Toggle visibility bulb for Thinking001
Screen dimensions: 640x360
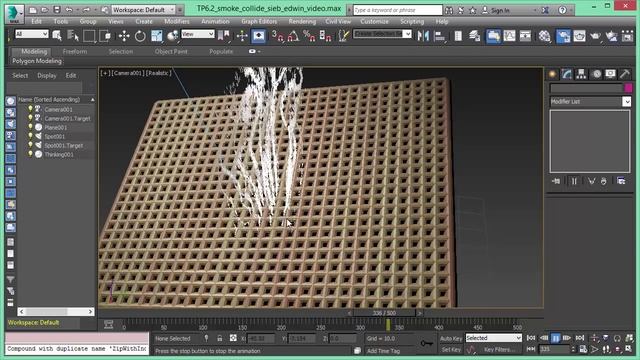(30, 154)
